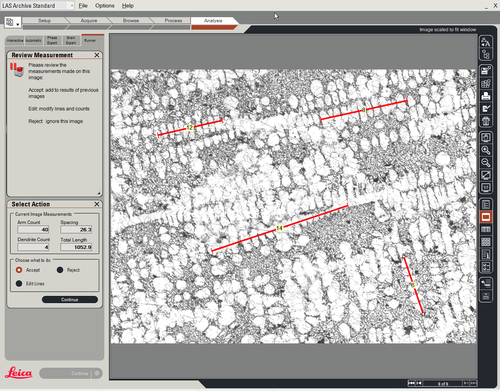
Task: Go to the next image in navigator
Action: [x=466, y=383]
